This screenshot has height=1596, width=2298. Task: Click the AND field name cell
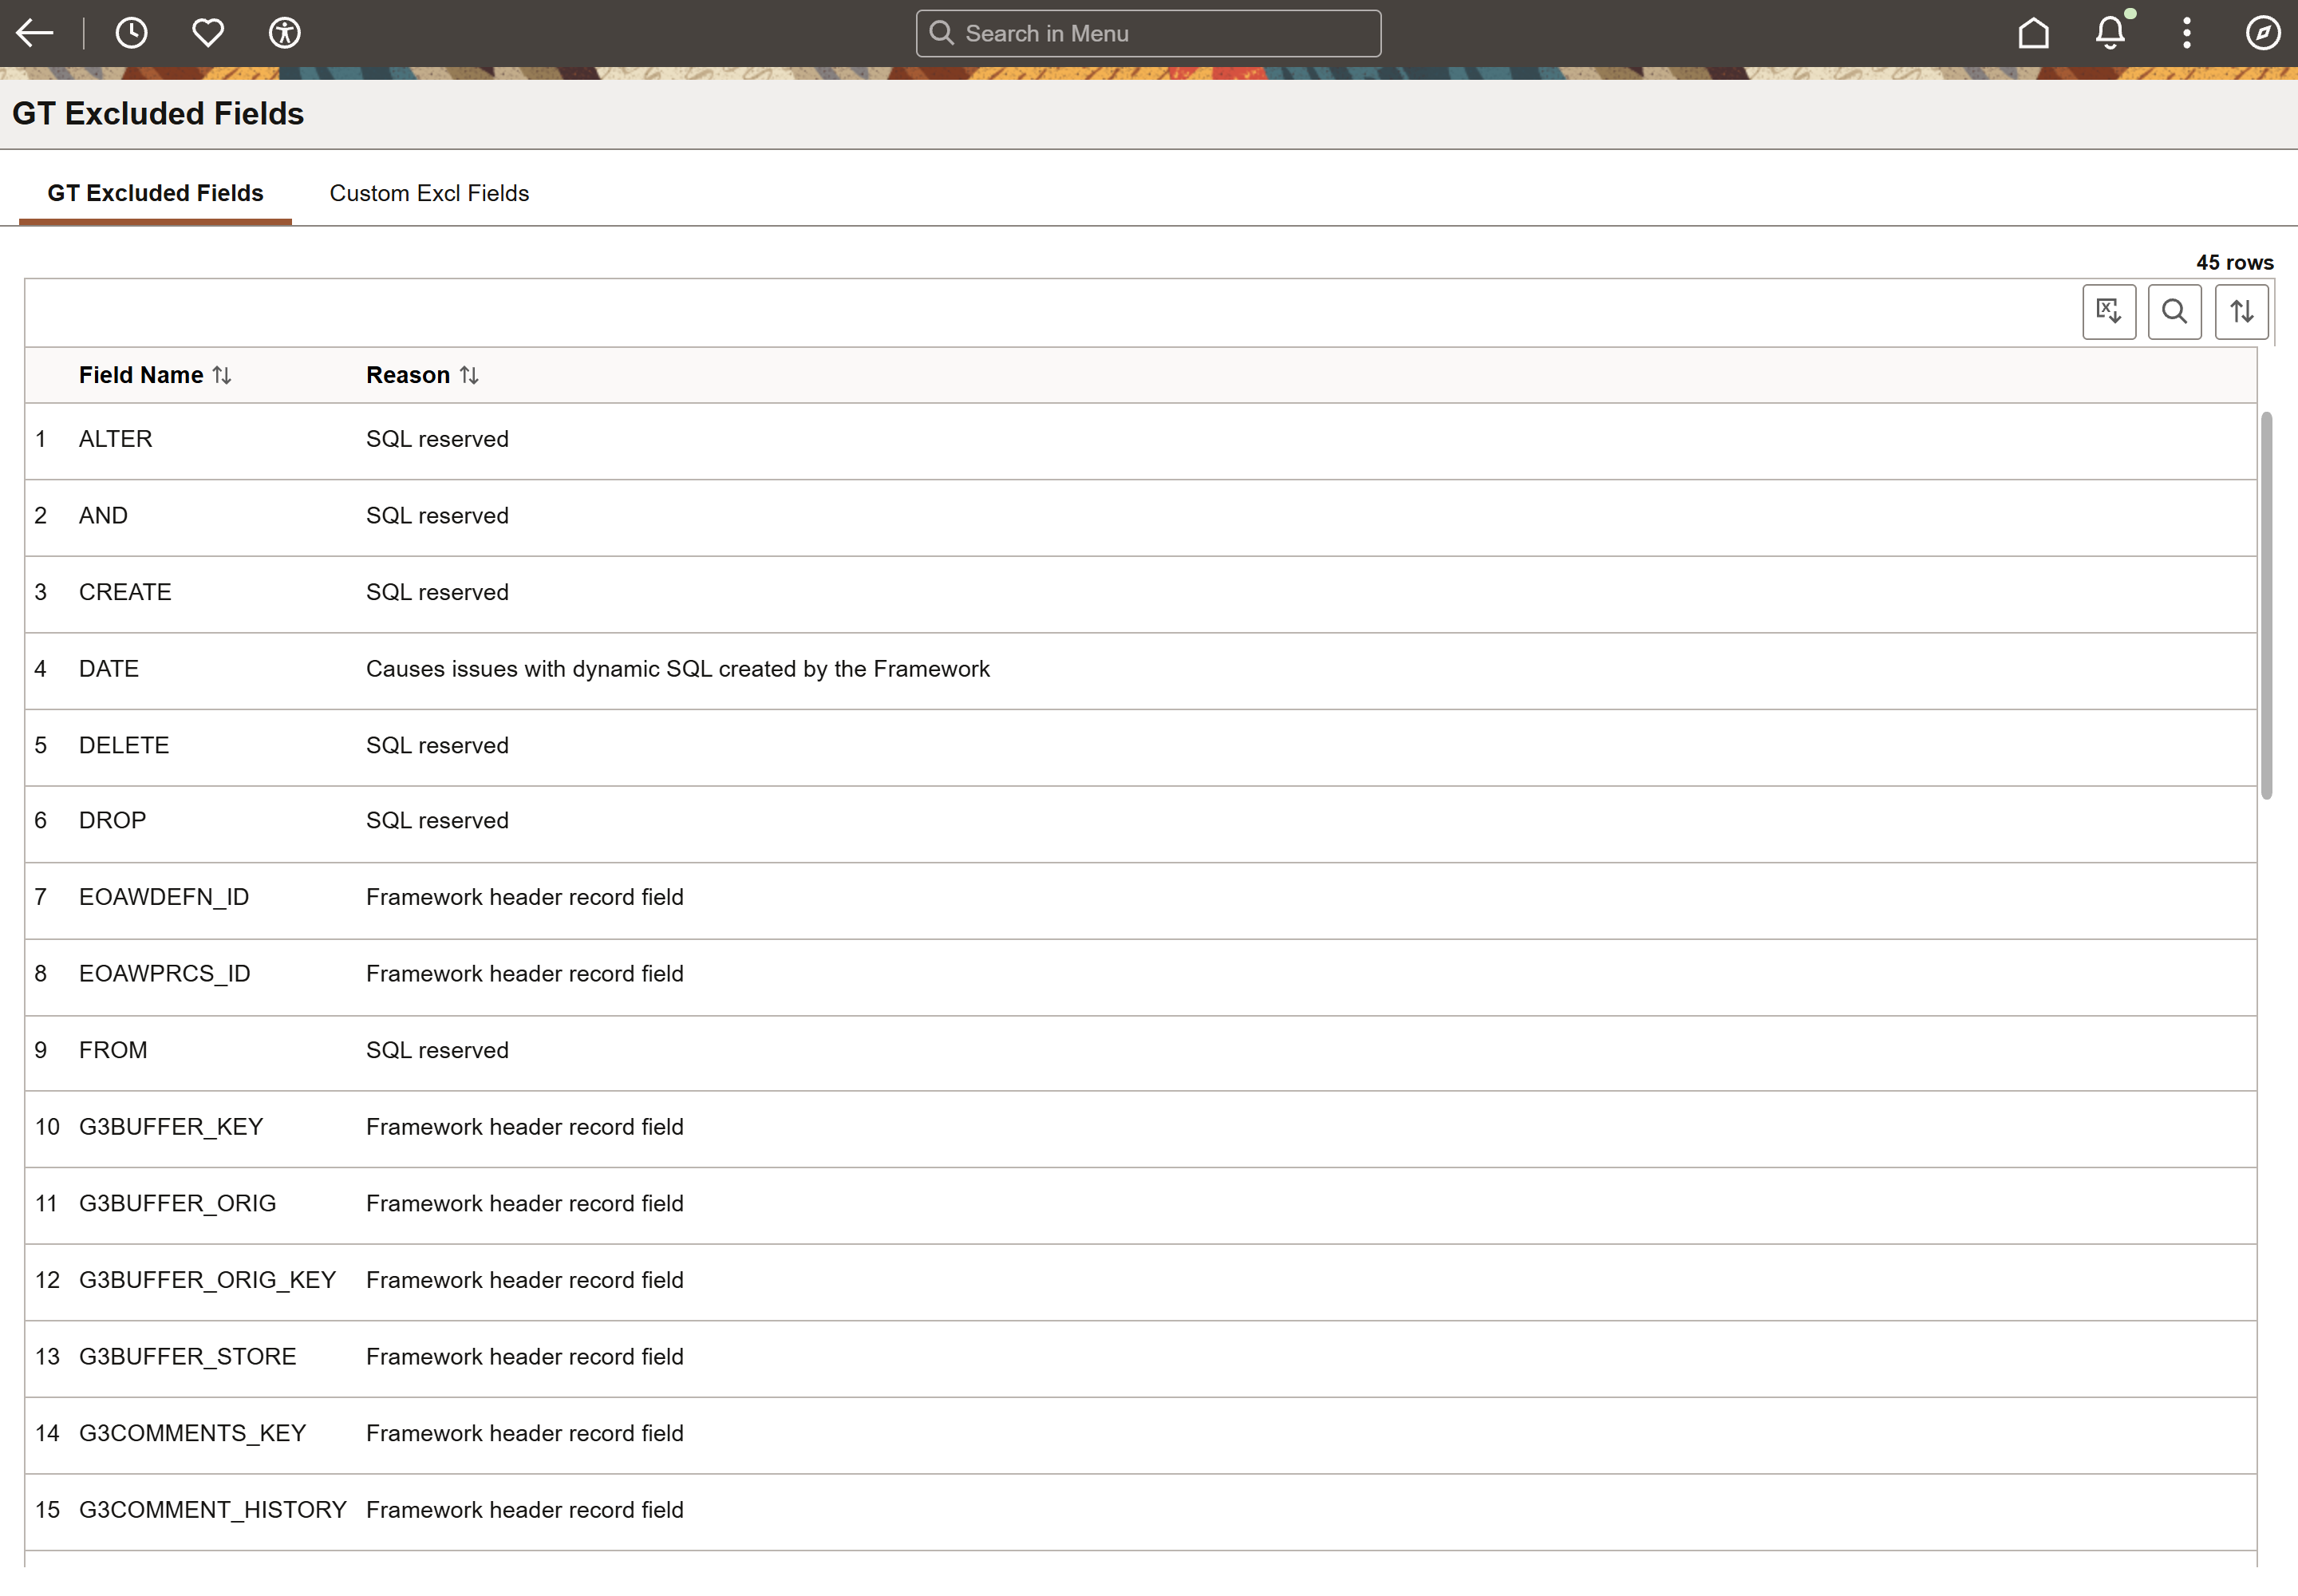click(x=104, y=516)
